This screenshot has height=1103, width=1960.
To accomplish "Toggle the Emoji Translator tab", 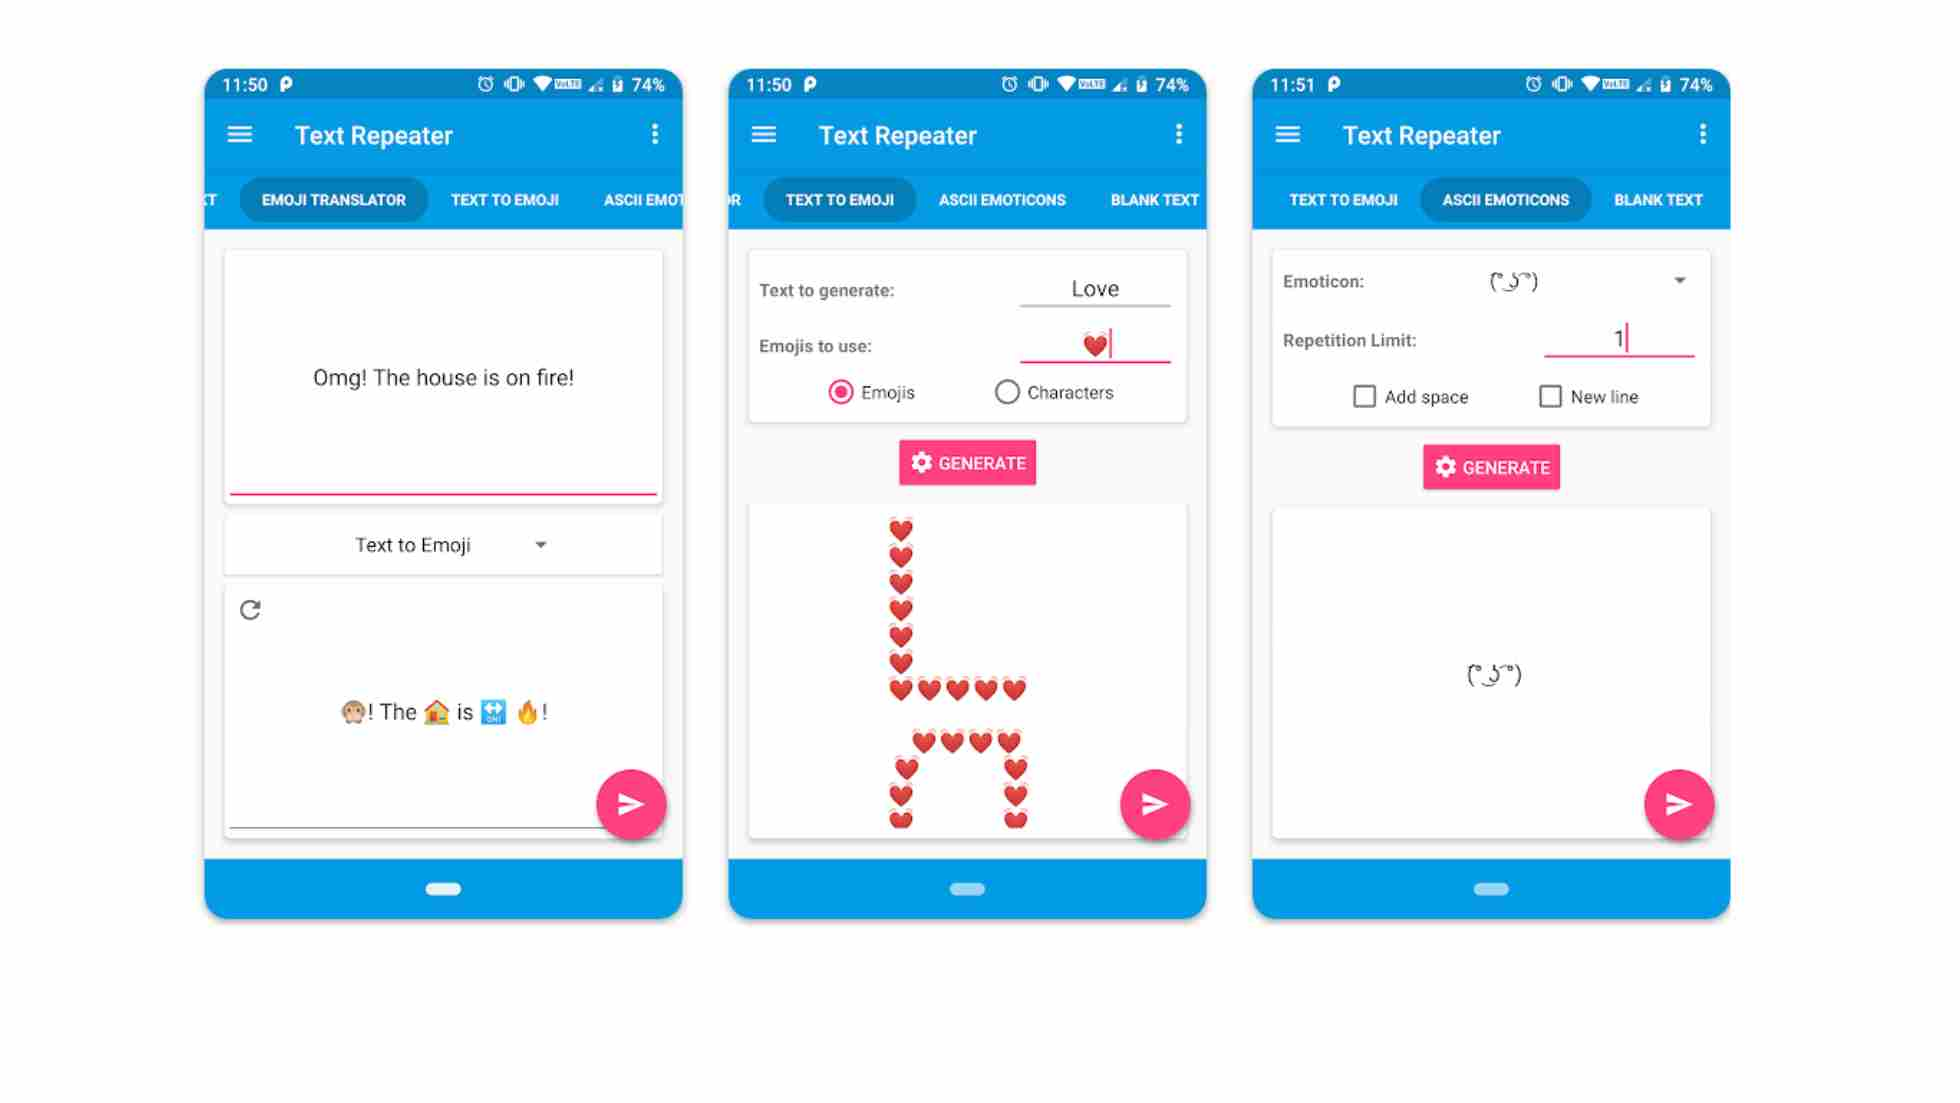I will coord(332,199).
